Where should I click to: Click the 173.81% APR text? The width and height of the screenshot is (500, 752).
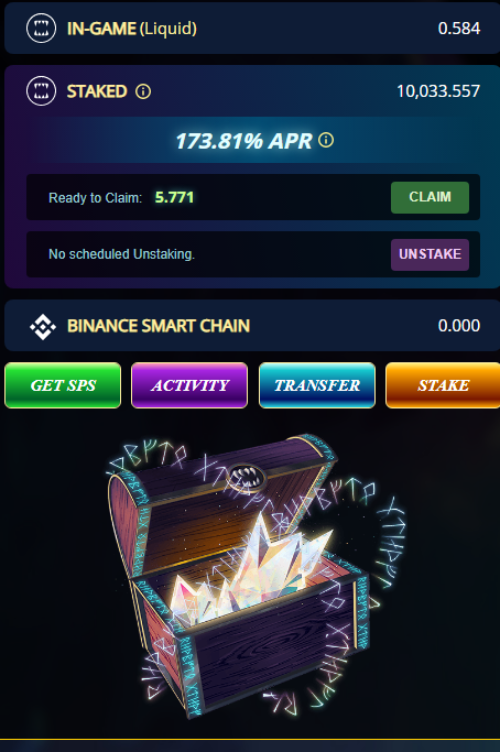pos(244,141)
